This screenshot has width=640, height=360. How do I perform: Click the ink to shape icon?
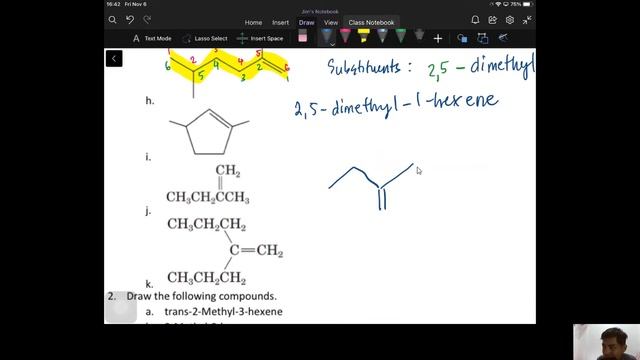point(482,38)
